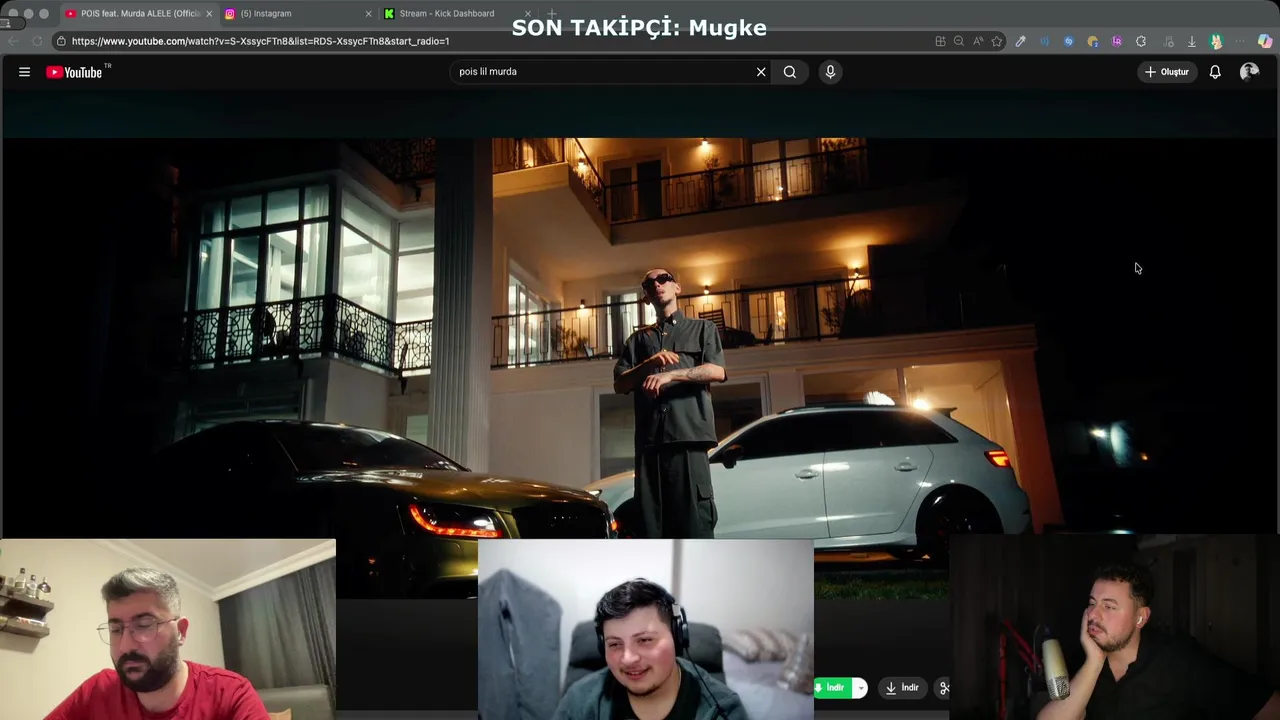This screenshot has width=1280, height=720.
Task: Open the eyedropper color picker extension
Action: coord(1020,41)
